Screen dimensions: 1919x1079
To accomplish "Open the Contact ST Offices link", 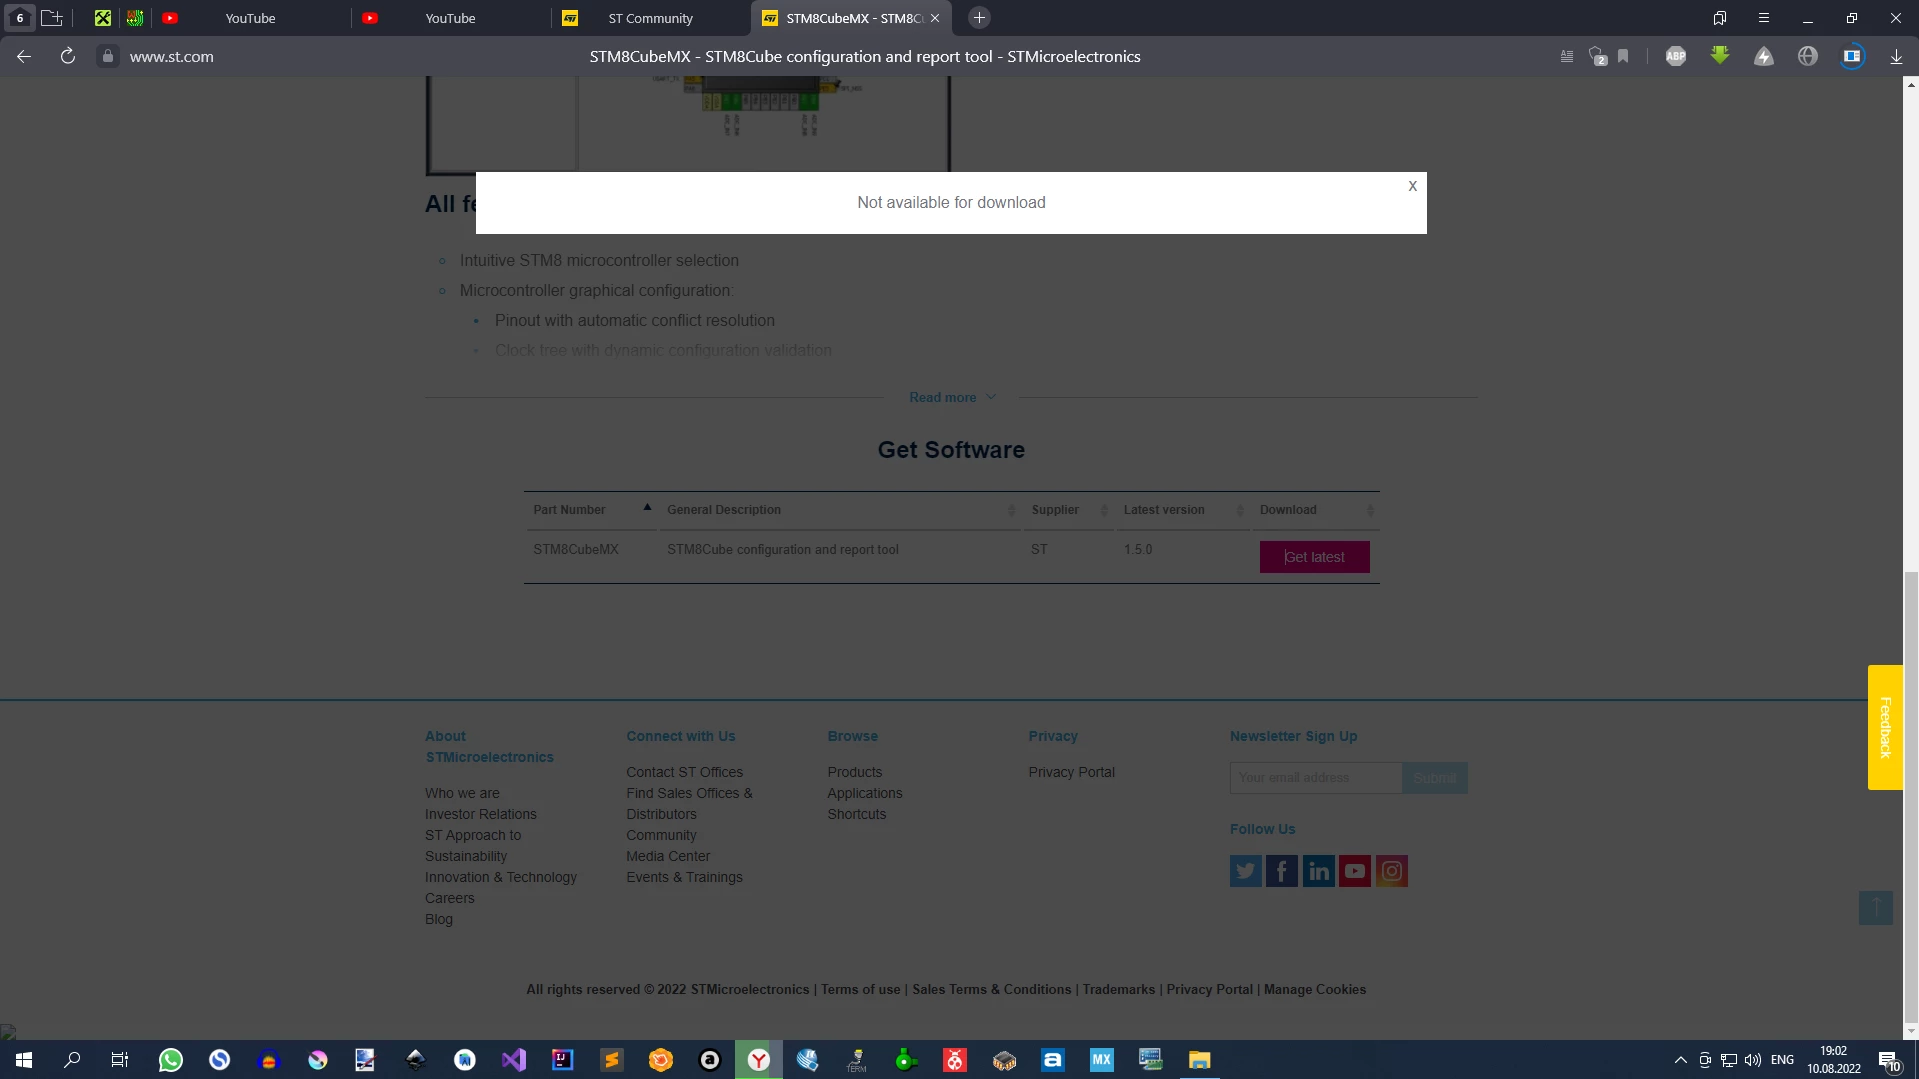I will 685,772.
